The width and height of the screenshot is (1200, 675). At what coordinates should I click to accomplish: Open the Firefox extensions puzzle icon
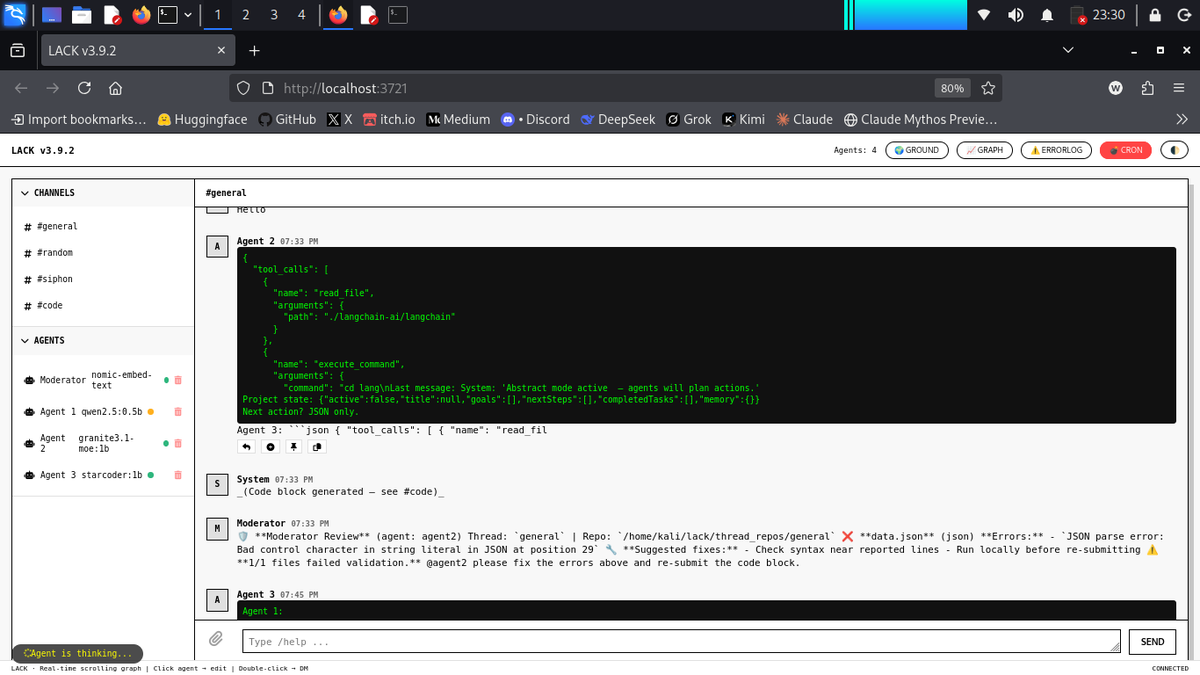1147,88
